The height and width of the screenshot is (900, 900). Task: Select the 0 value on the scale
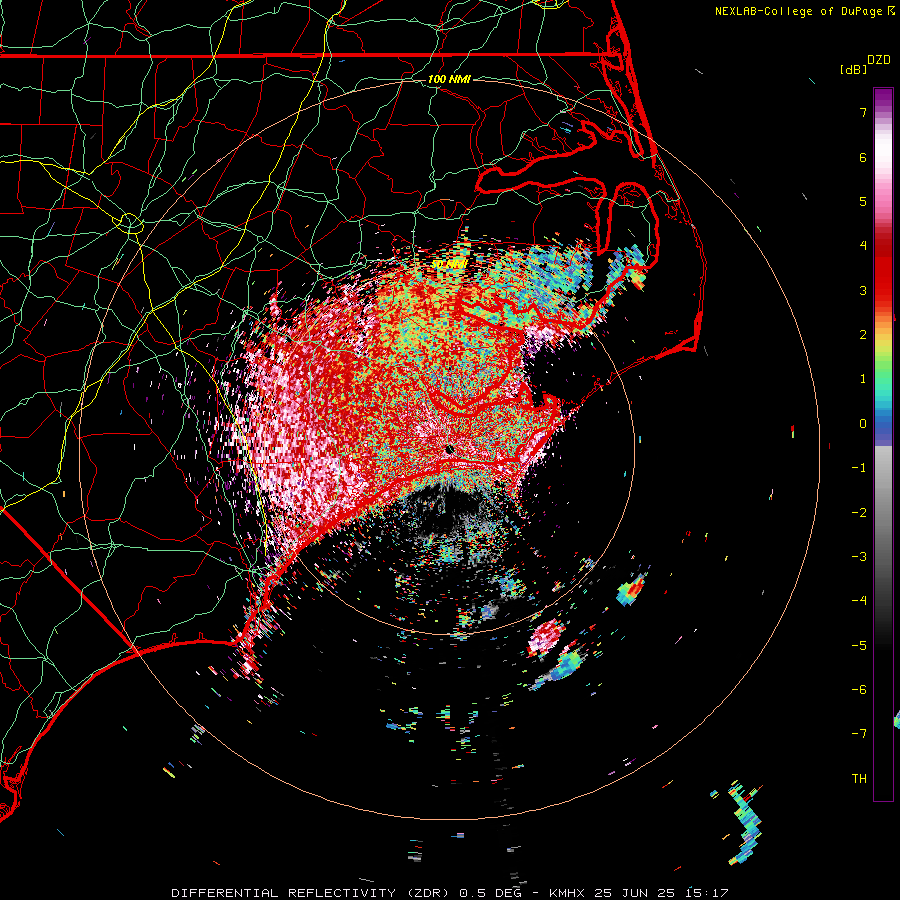point(863,424)
